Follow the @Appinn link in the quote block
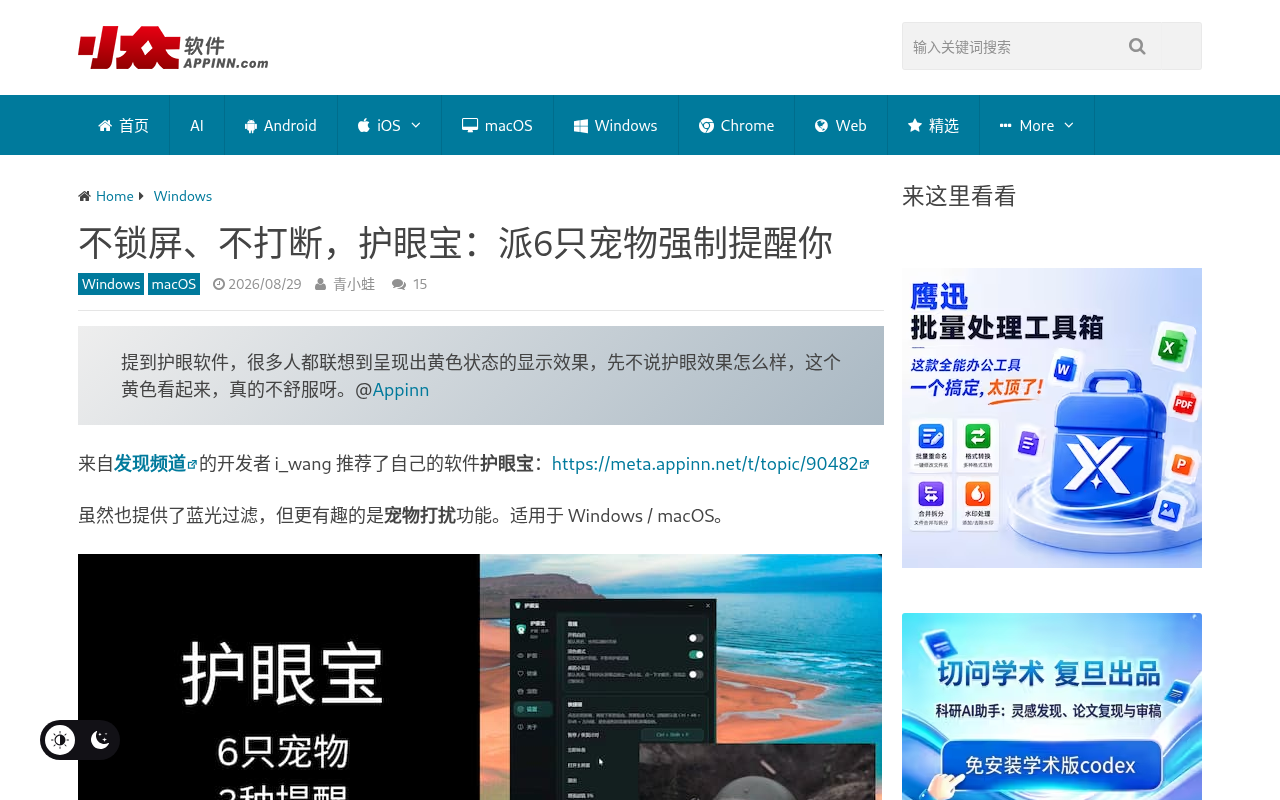Image resolution: width=1280 pixels, height=800 pixels. (400, 390)
